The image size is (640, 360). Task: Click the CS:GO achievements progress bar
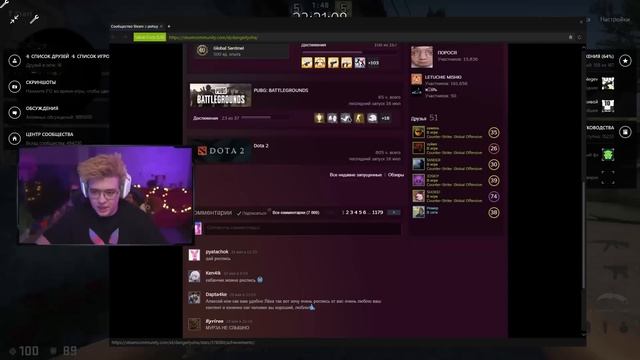coord(349,52)
